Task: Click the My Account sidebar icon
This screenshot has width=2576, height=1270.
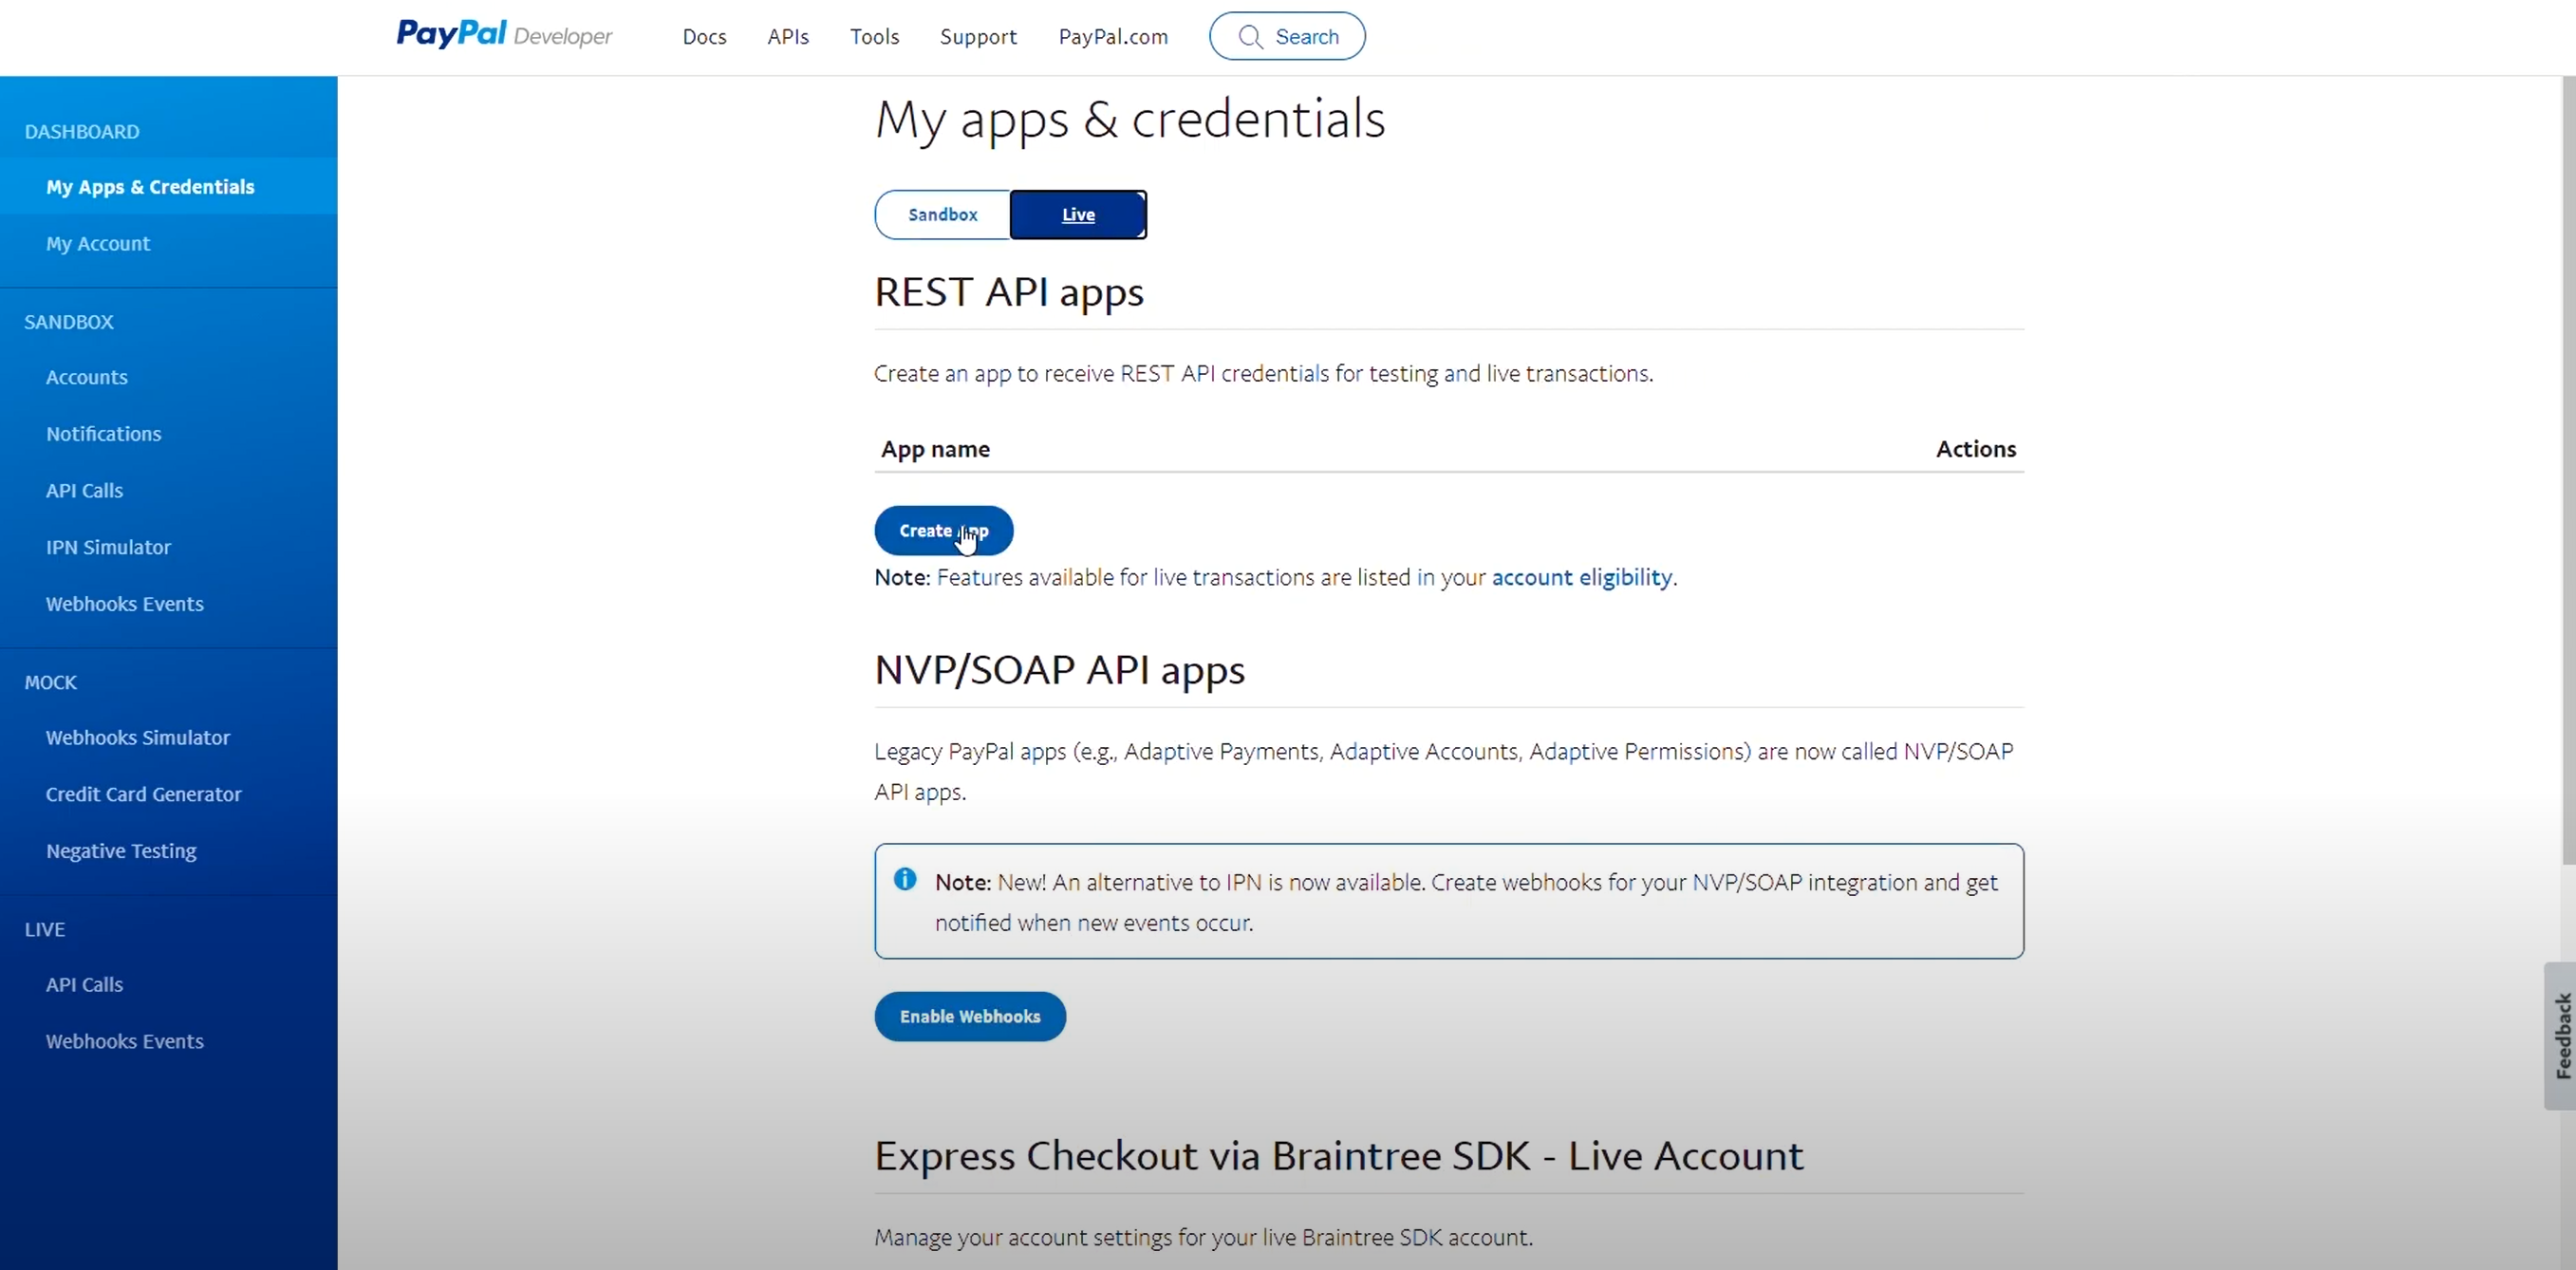Action: (x=99, y=243)
